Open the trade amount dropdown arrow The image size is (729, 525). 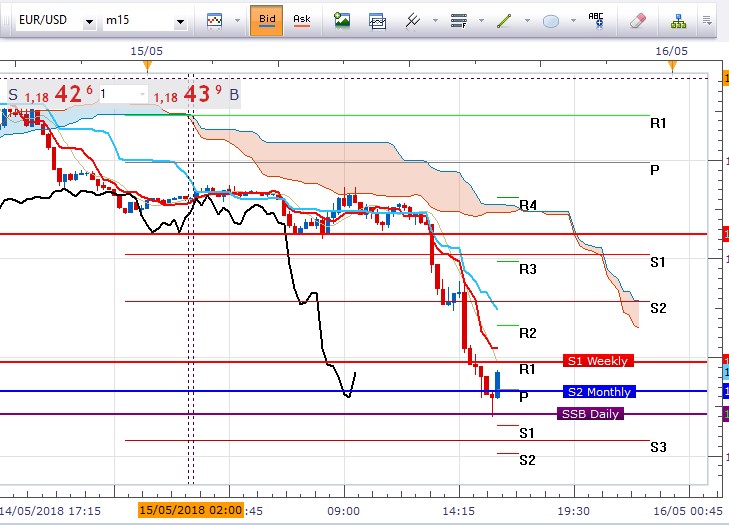pyautogui.click(x=142, y=95)
